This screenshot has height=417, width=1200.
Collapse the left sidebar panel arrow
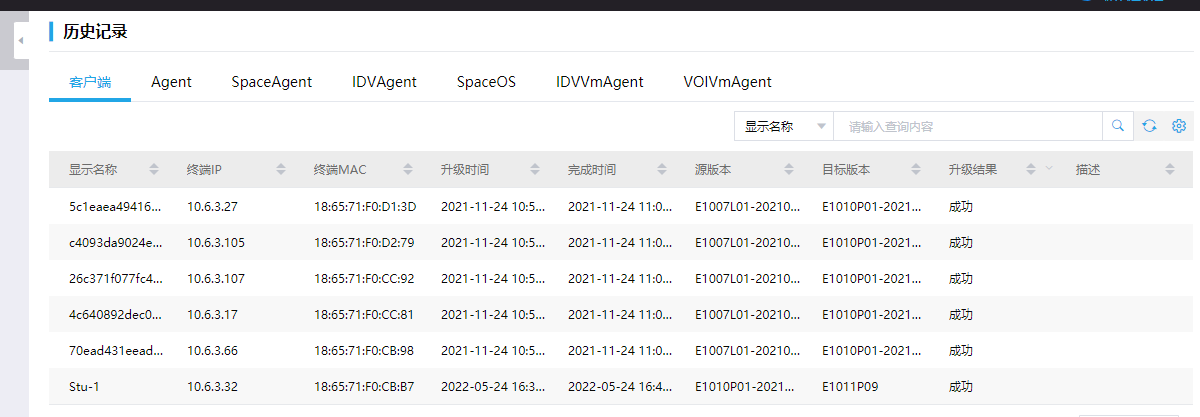pyautogui.click(x=21, y=41)
